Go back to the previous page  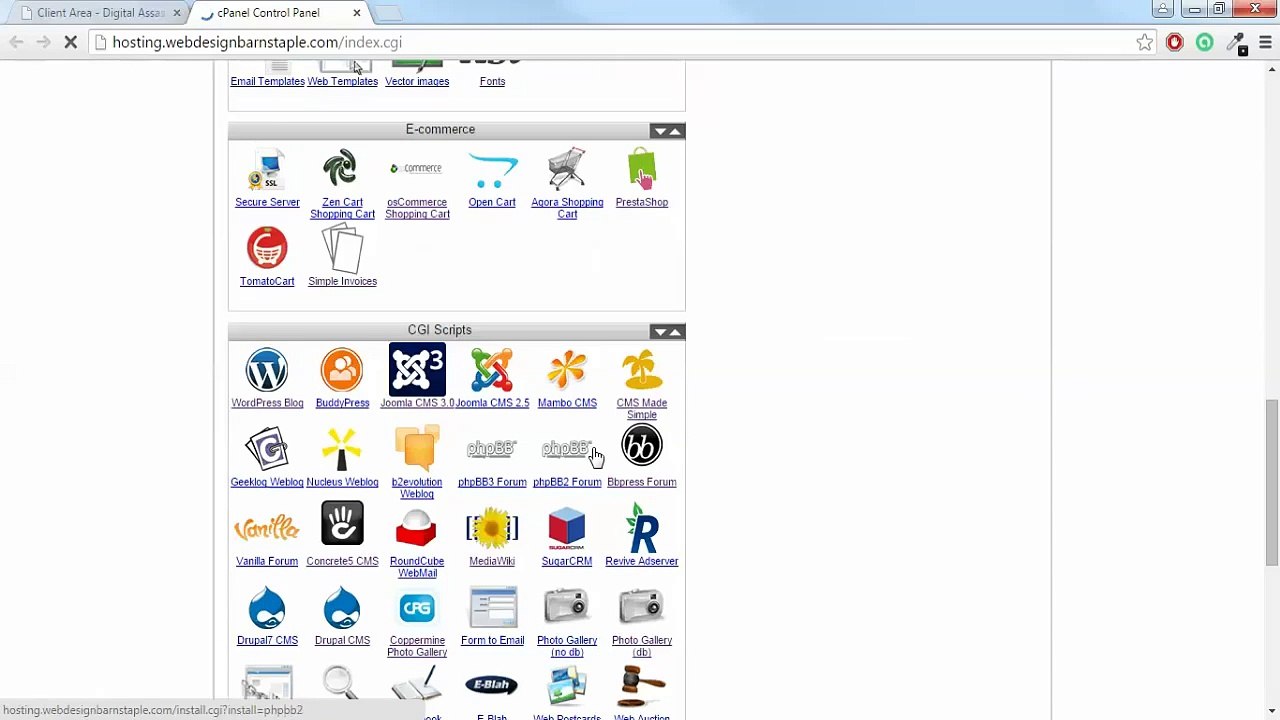pyautogui.click(x=16, y=42)
